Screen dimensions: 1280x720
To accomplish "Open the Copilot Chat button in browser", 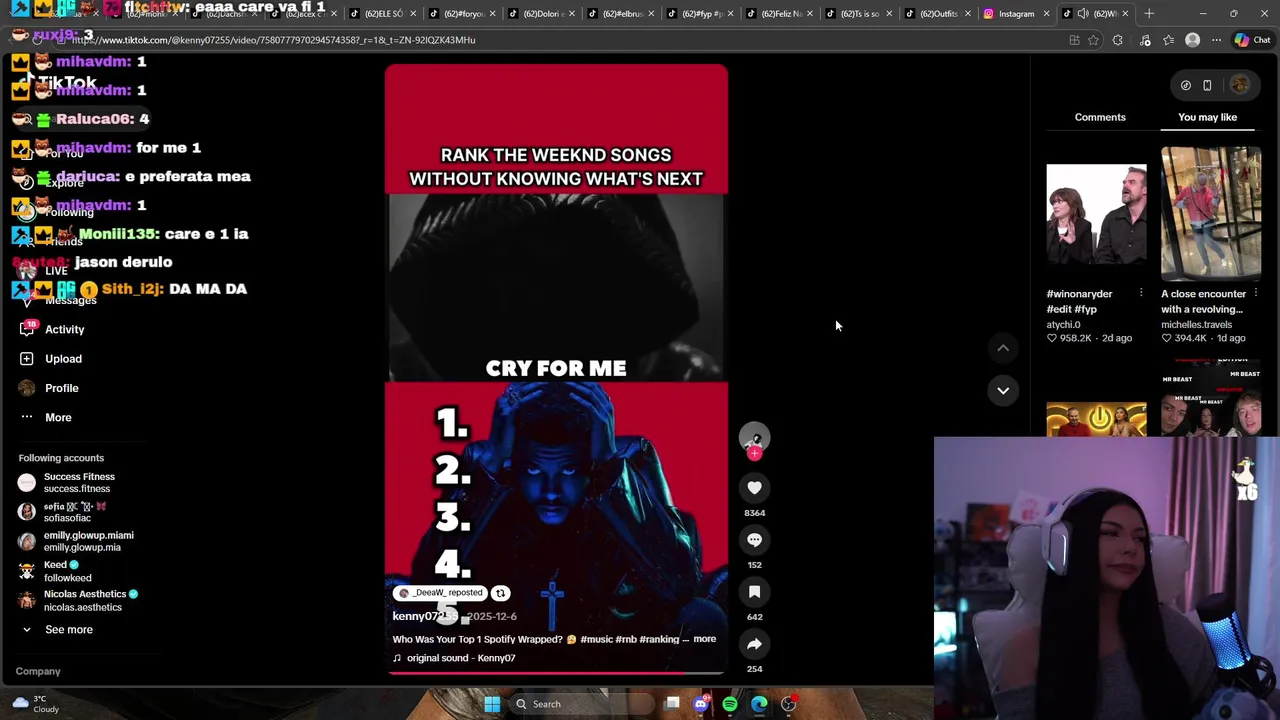I will [1251, 40].
